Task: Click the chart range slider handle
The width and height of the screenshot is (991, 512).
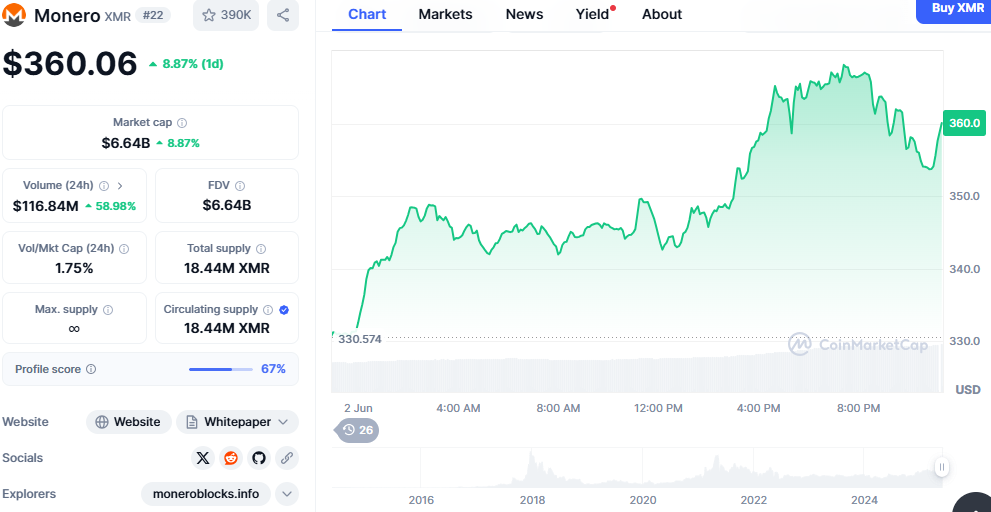Action: point(941,467)
